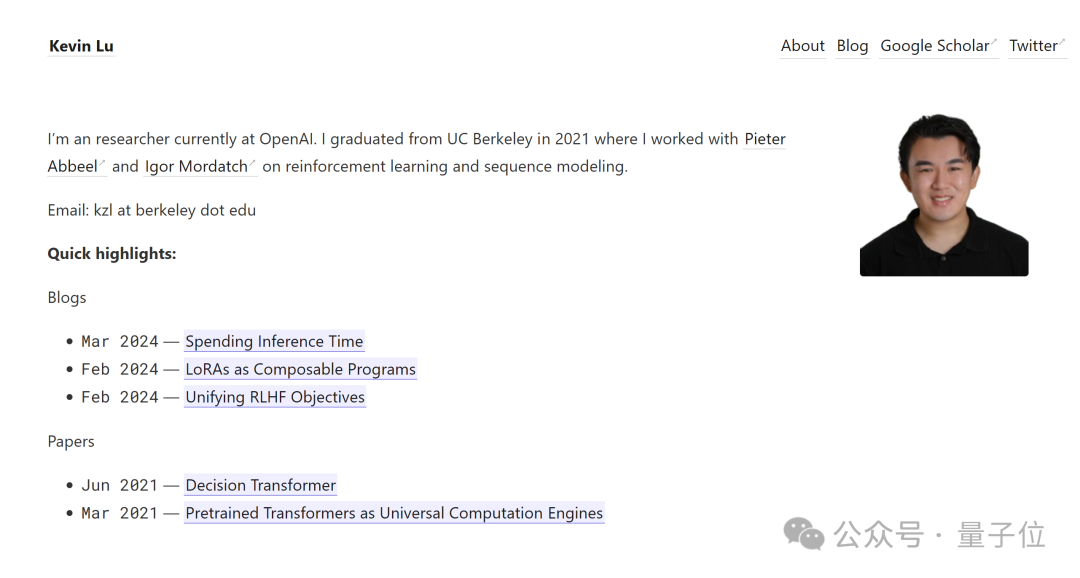The height and width of the screenshot is (578, 1080).
Task: Click the external-link arrow after Igor Mordatch
Action: tap(253, 162)
